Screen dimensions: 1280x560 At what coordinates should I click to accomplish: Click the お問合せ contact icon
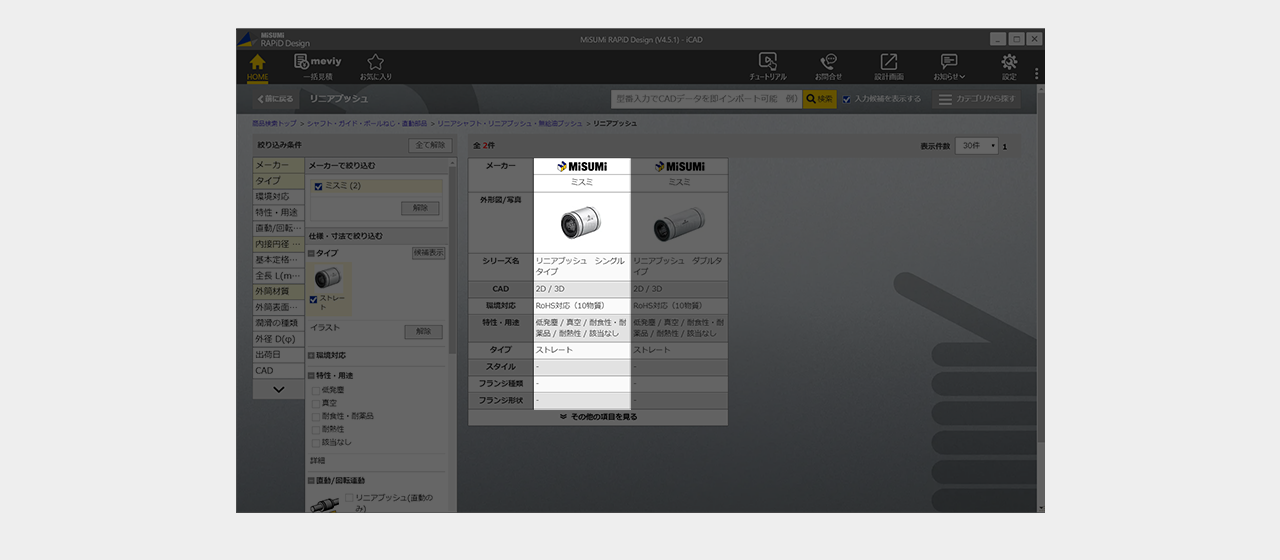point(828,66)
